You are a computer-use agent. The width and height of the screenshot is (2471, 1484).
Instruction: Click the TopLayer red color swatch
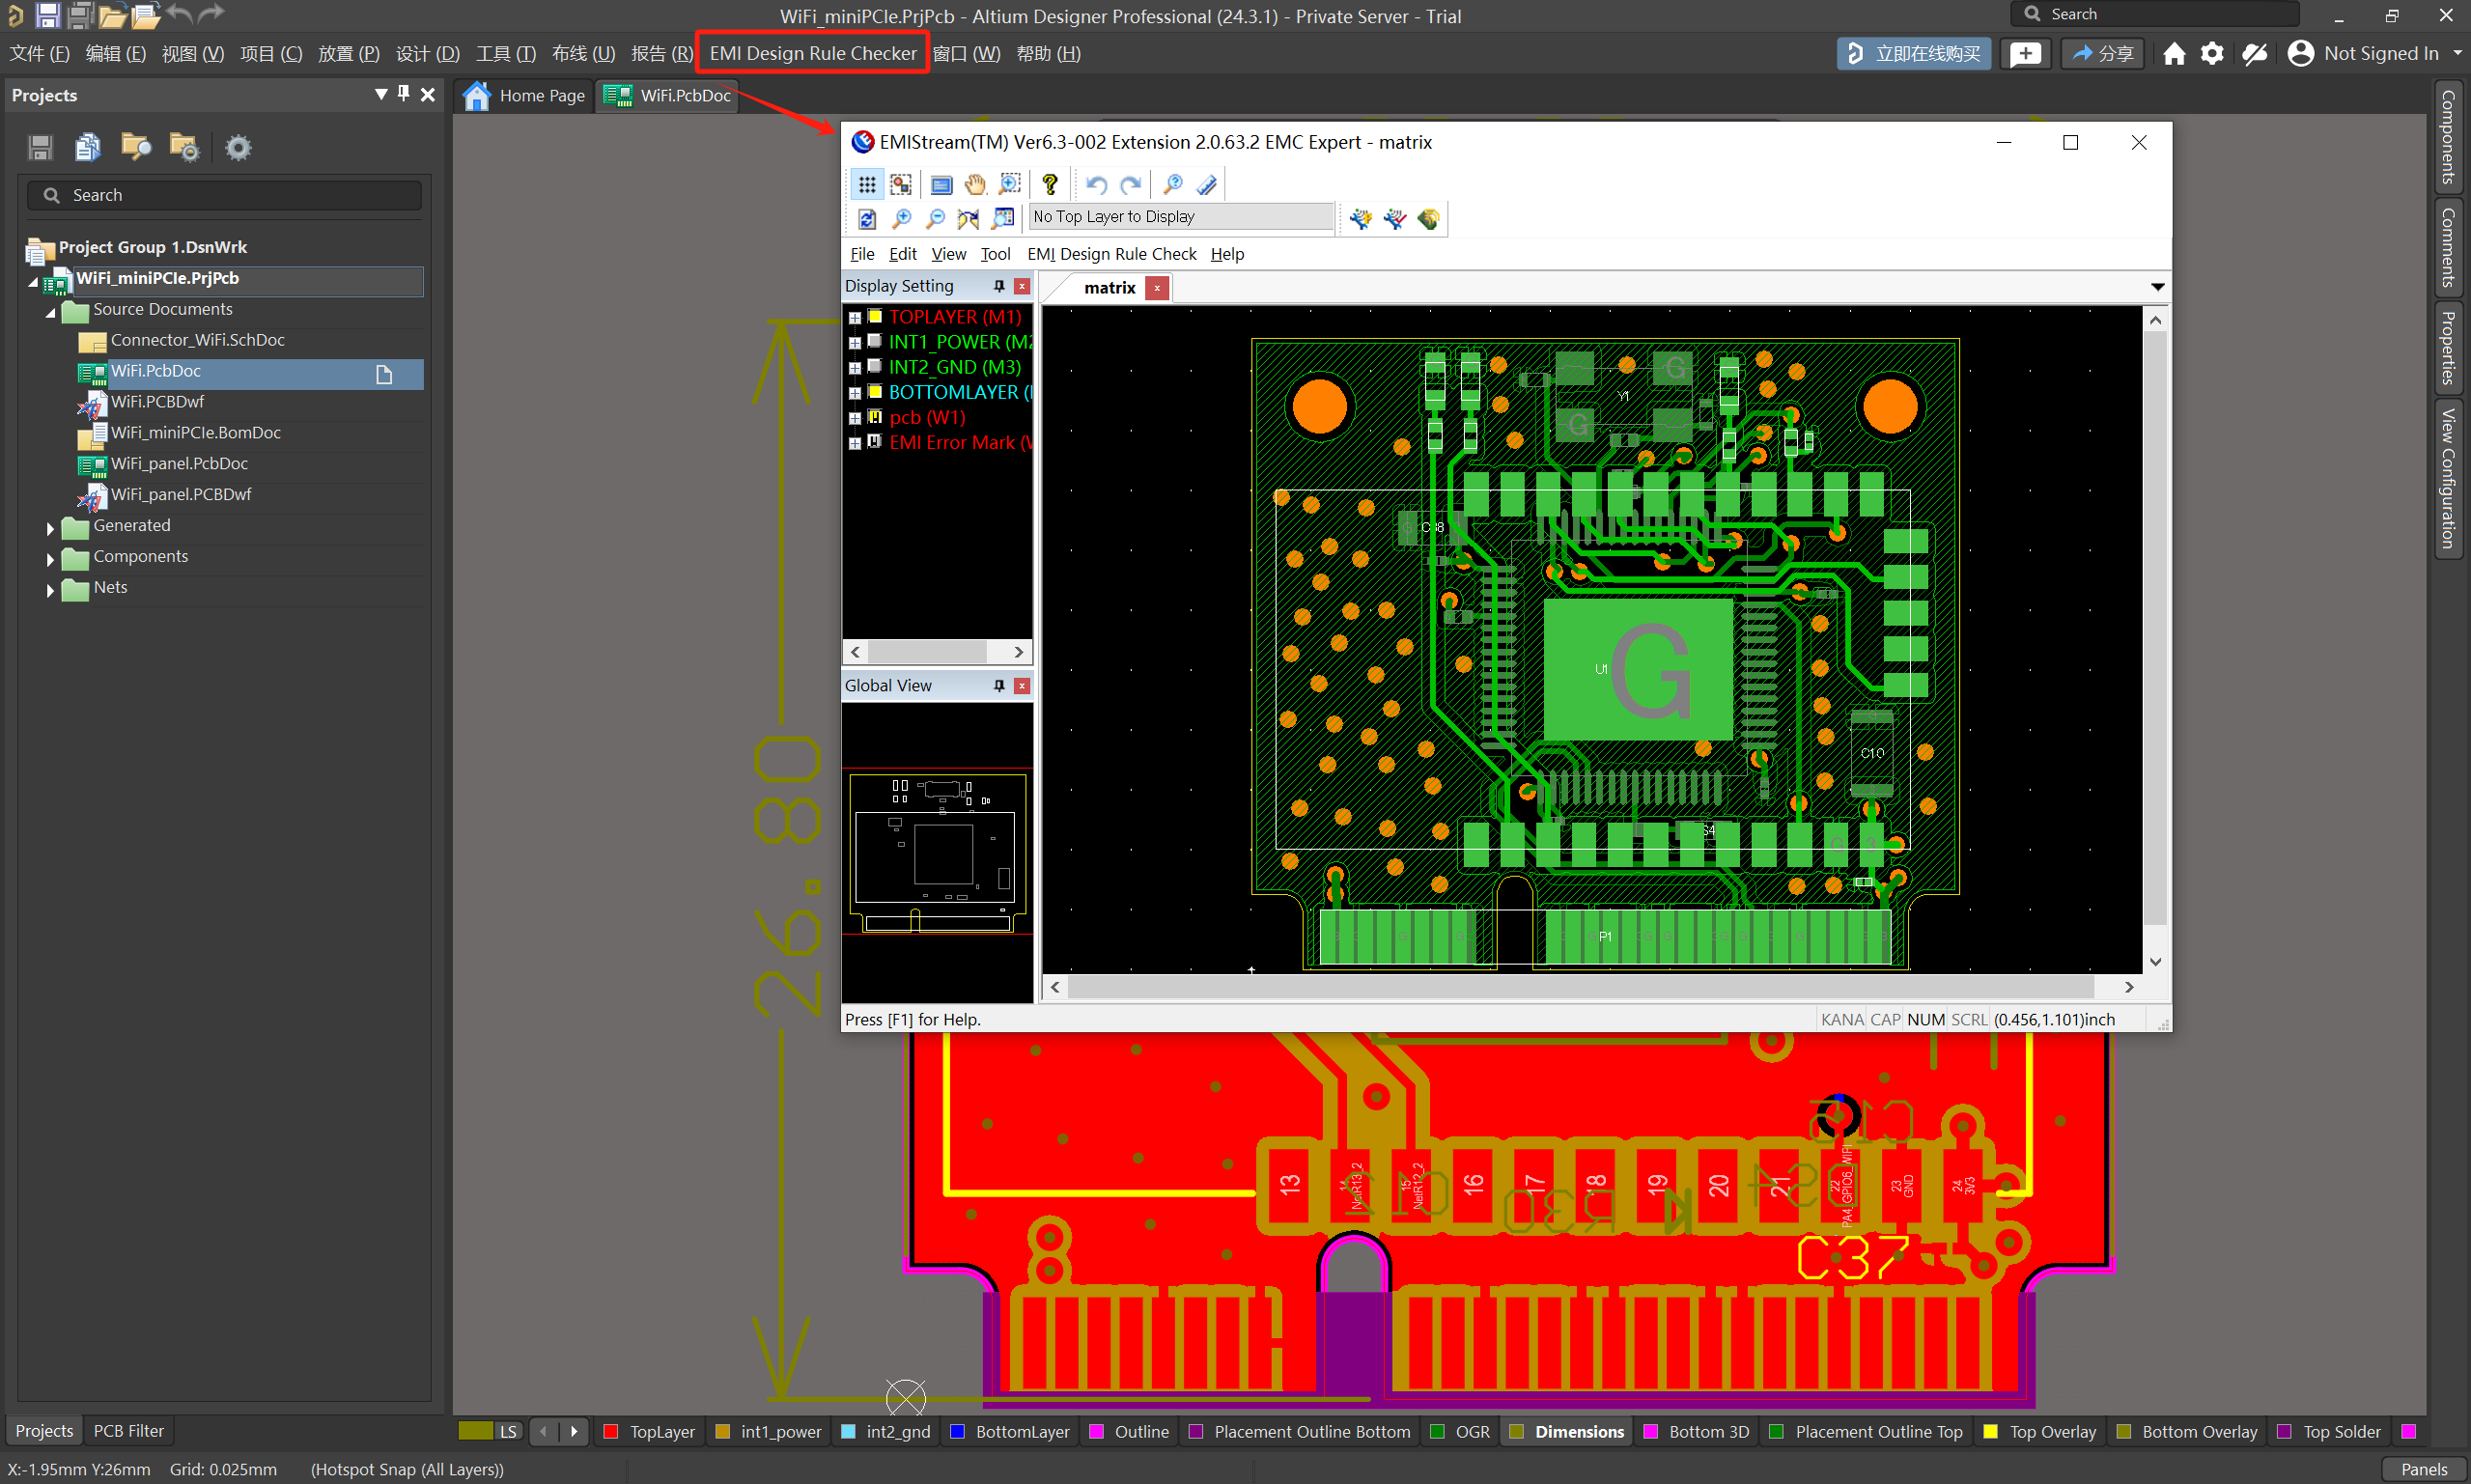(610, 1431)
